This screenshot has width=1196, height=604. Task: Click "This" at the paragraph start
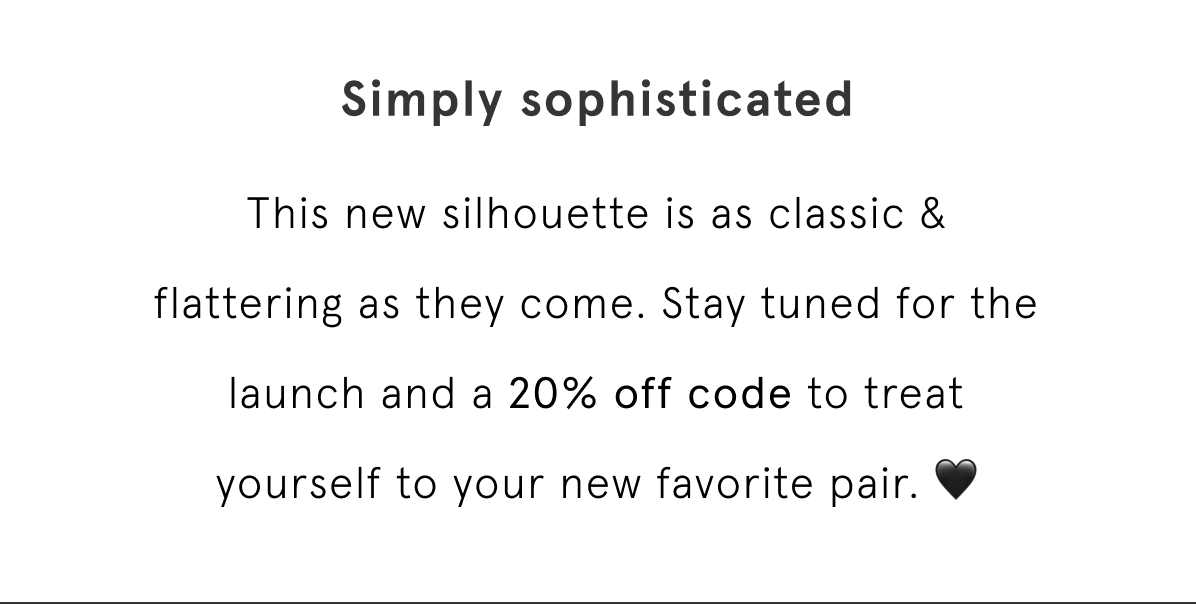290,214
